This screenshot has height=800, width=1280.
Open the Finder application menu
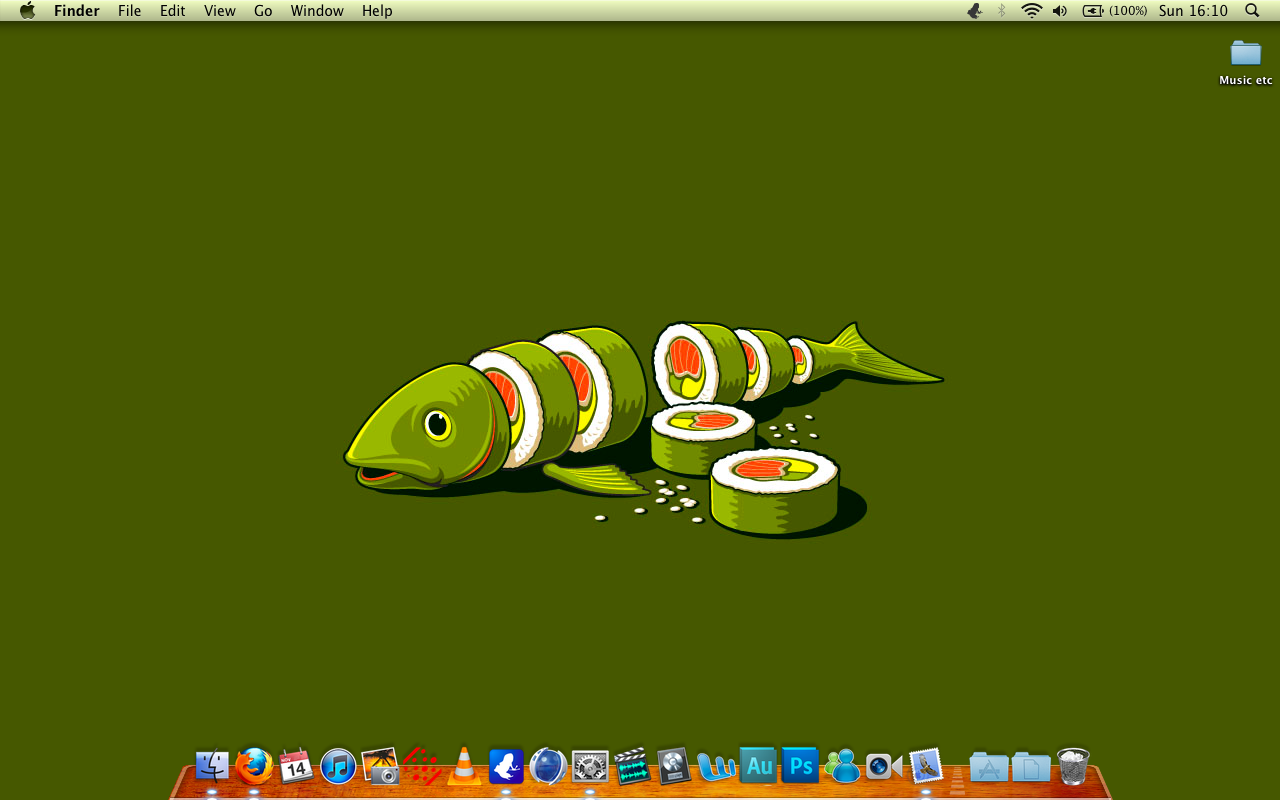76,11
